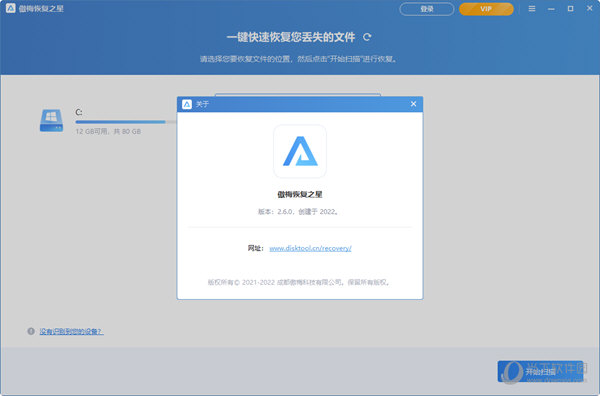The image size is (600, 396).
Task: Click the small logo in 关于 title bar
Action: point(187,104)
